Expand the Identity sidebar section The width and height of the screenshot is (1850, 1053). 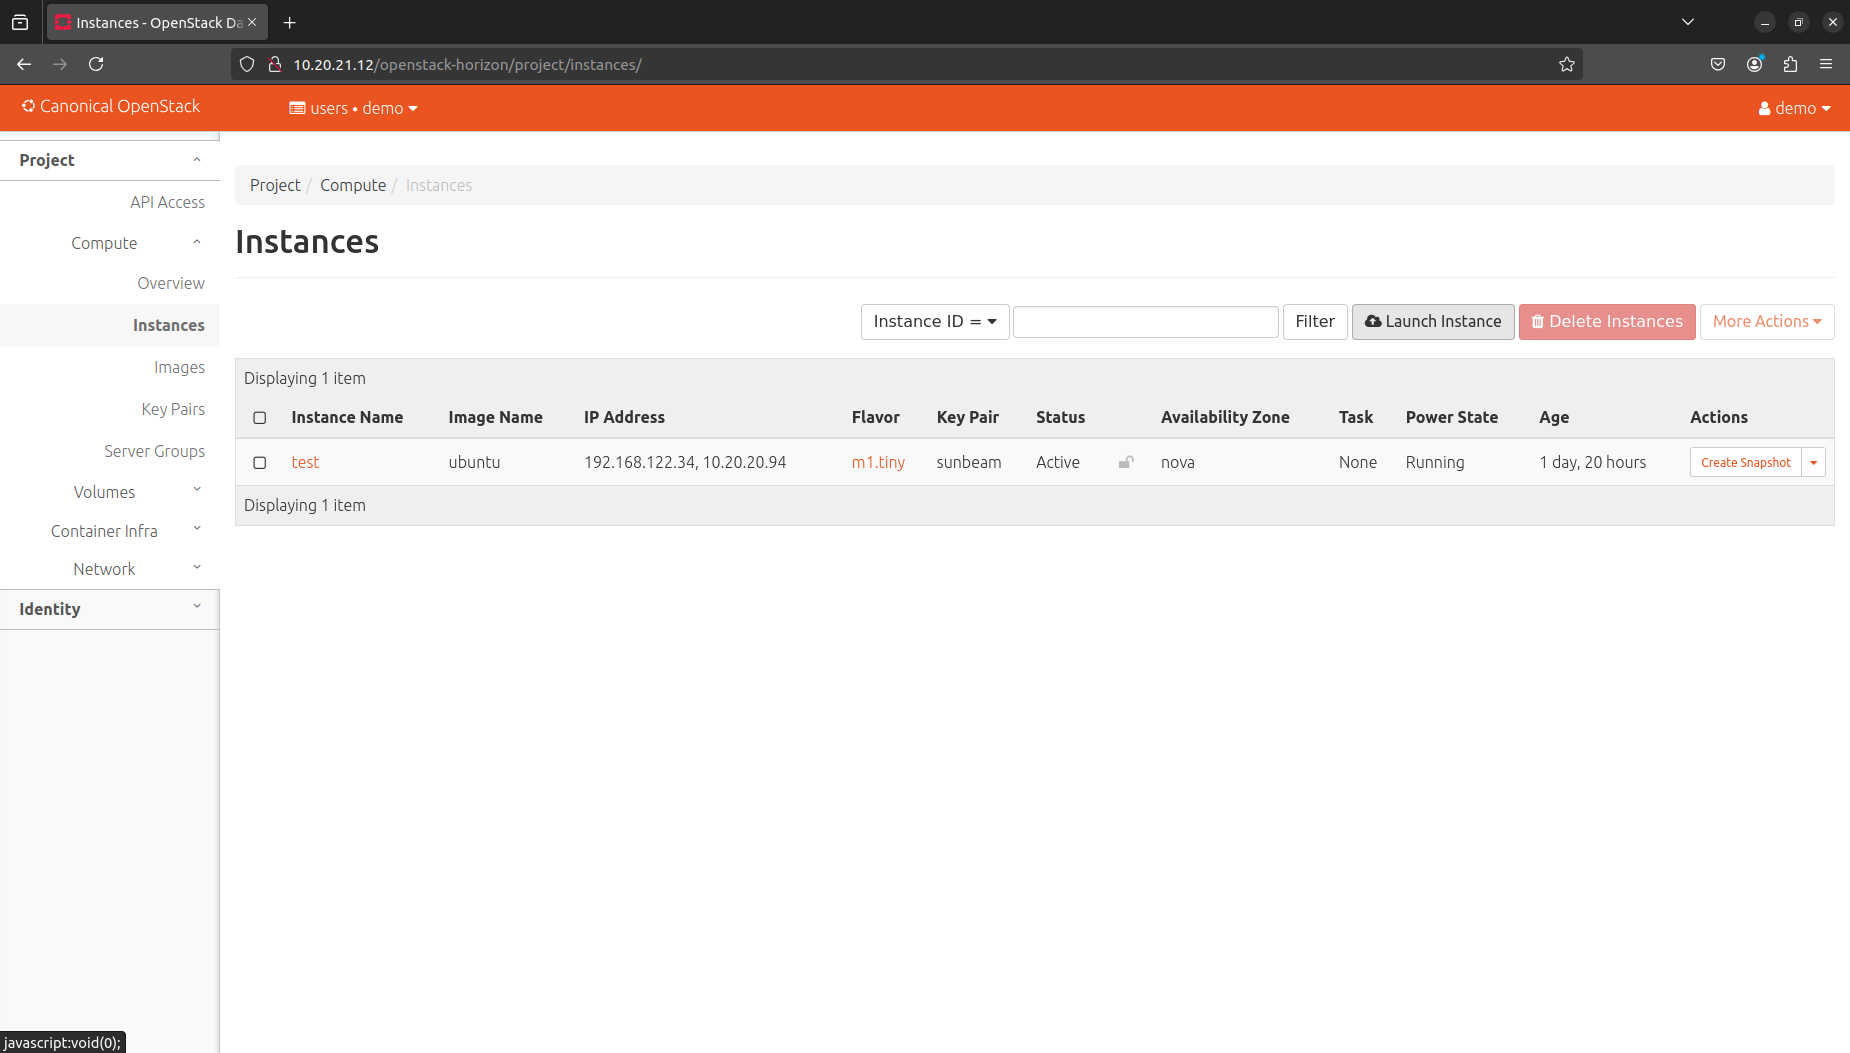[110, 609]
